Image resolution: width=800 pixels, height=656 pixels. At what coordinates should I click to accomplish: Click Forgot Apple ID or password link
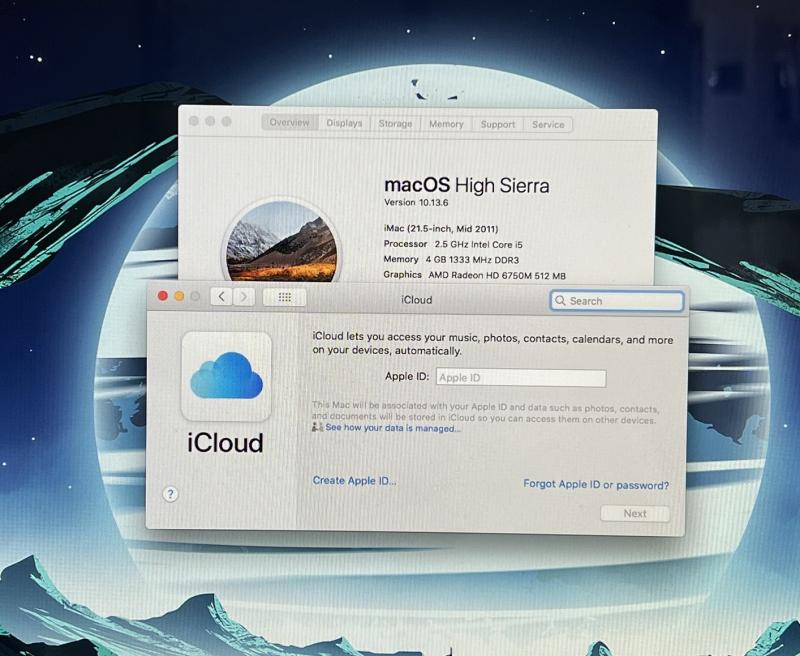[x=596, y=484]
